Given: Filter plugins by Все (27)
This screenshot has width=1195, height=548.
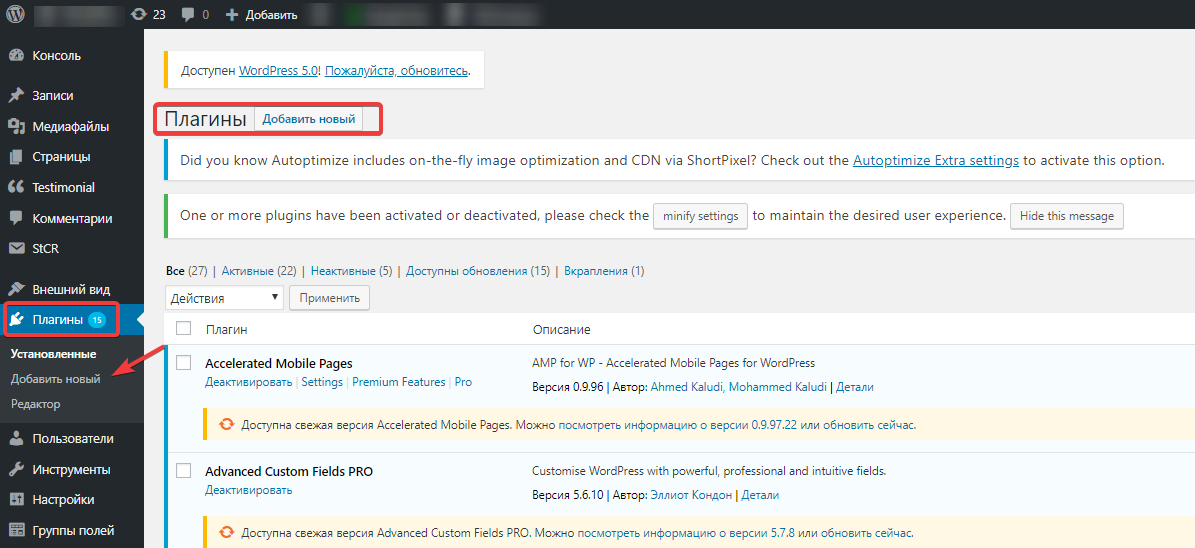Looking at the screenshot, I should pos(186,271).
